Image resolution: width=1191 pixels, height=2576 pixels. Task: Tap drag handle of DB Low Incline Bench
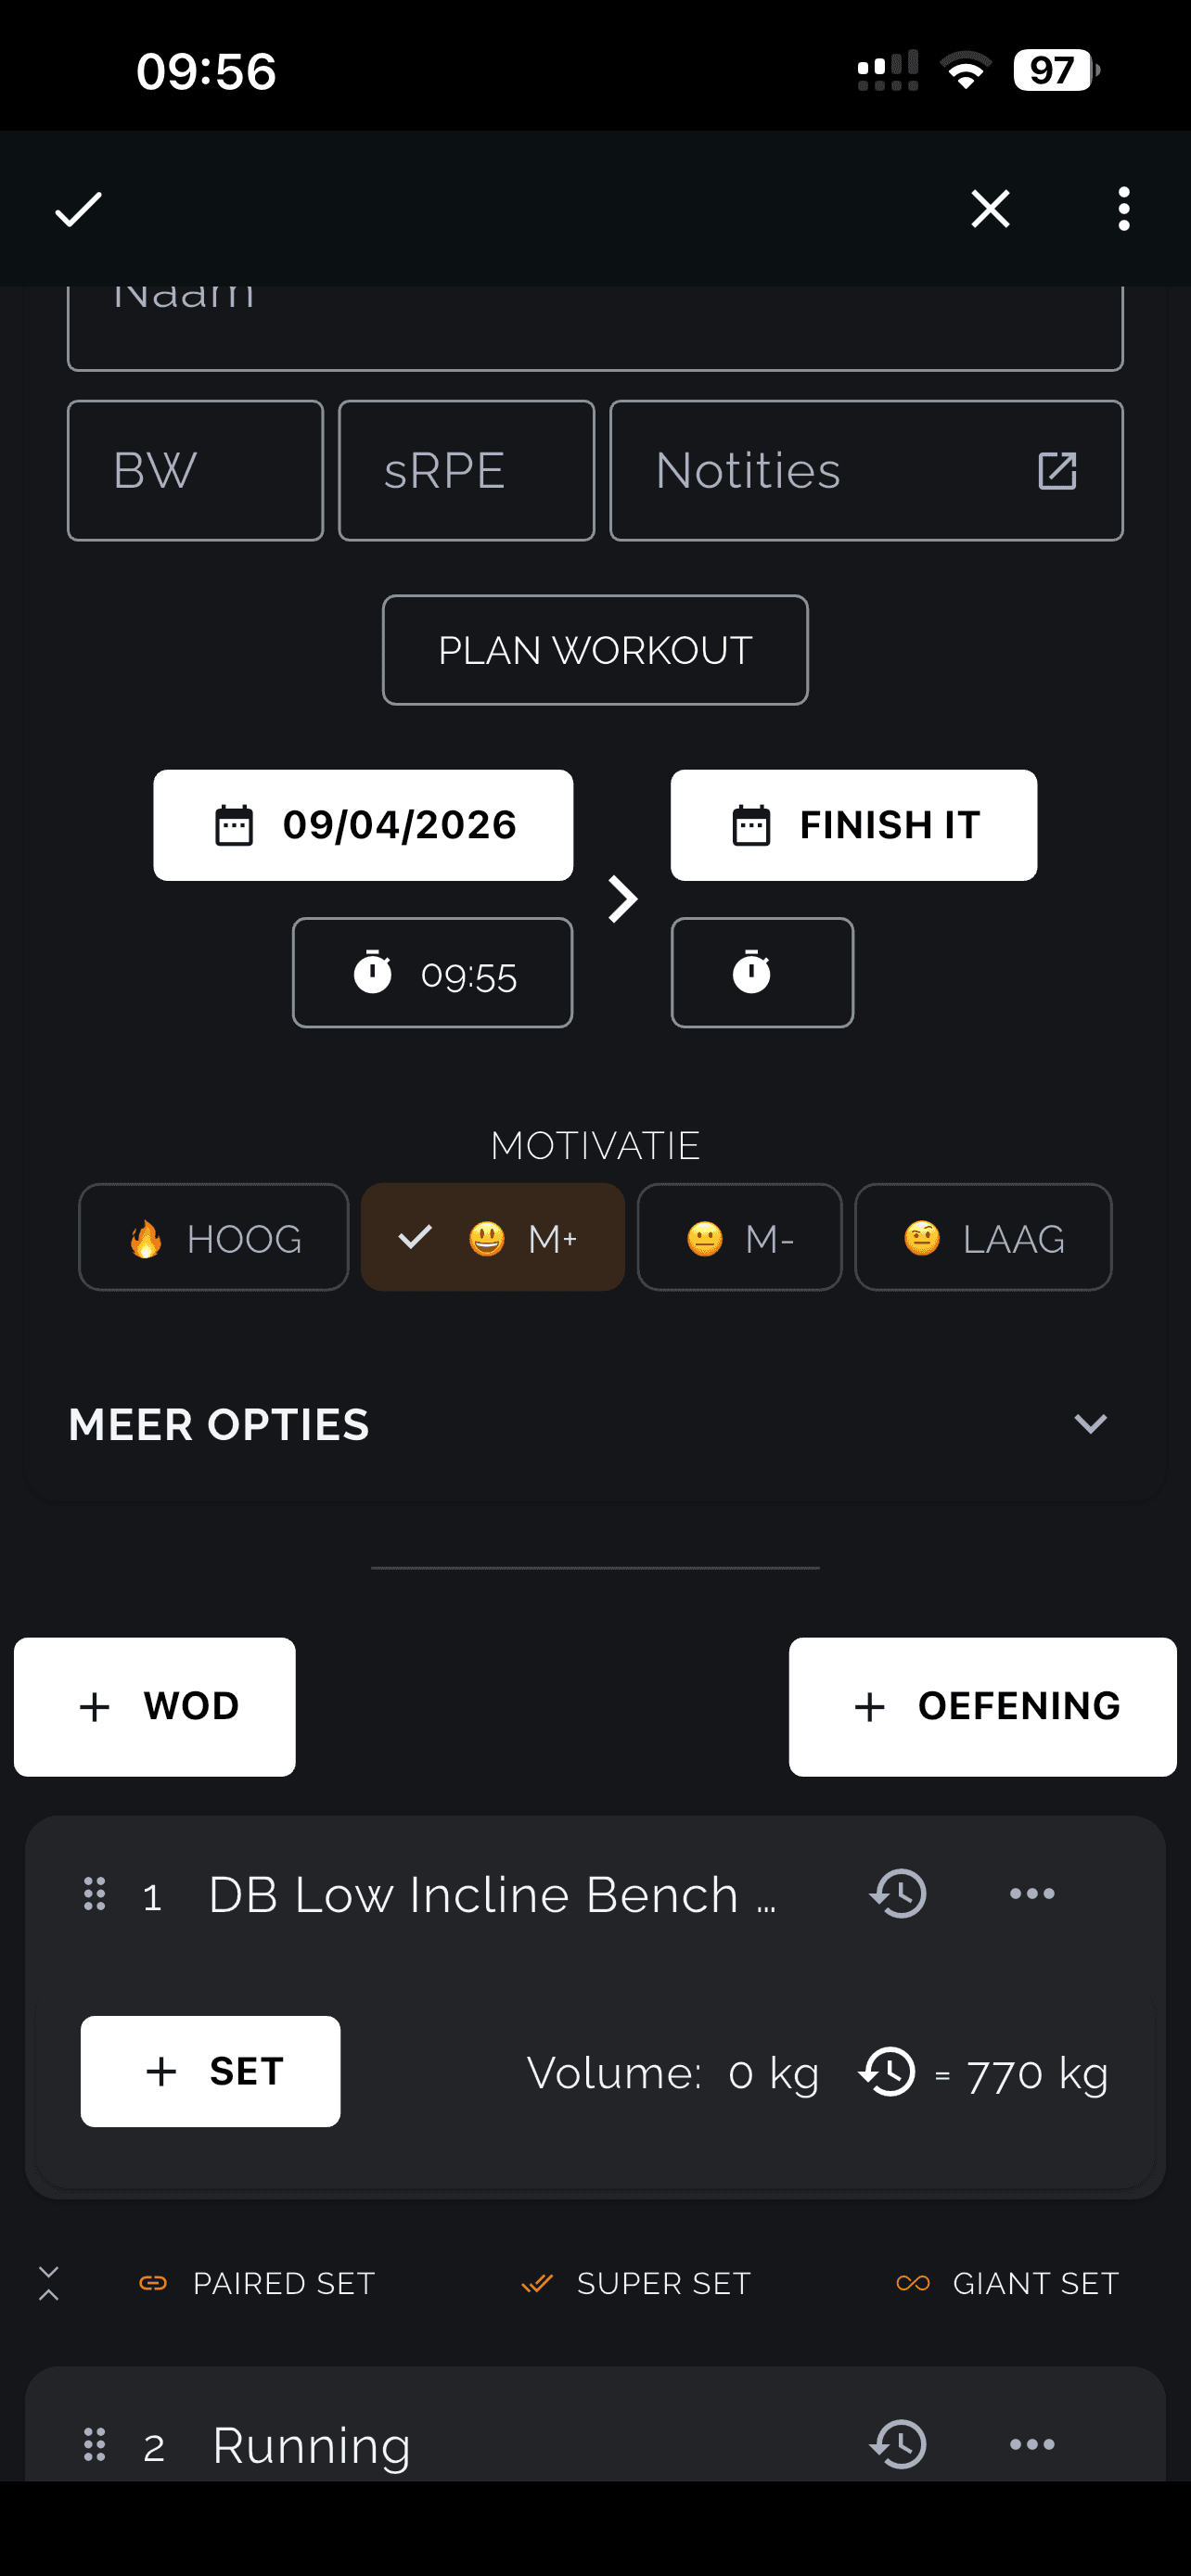coord(95,1894)
